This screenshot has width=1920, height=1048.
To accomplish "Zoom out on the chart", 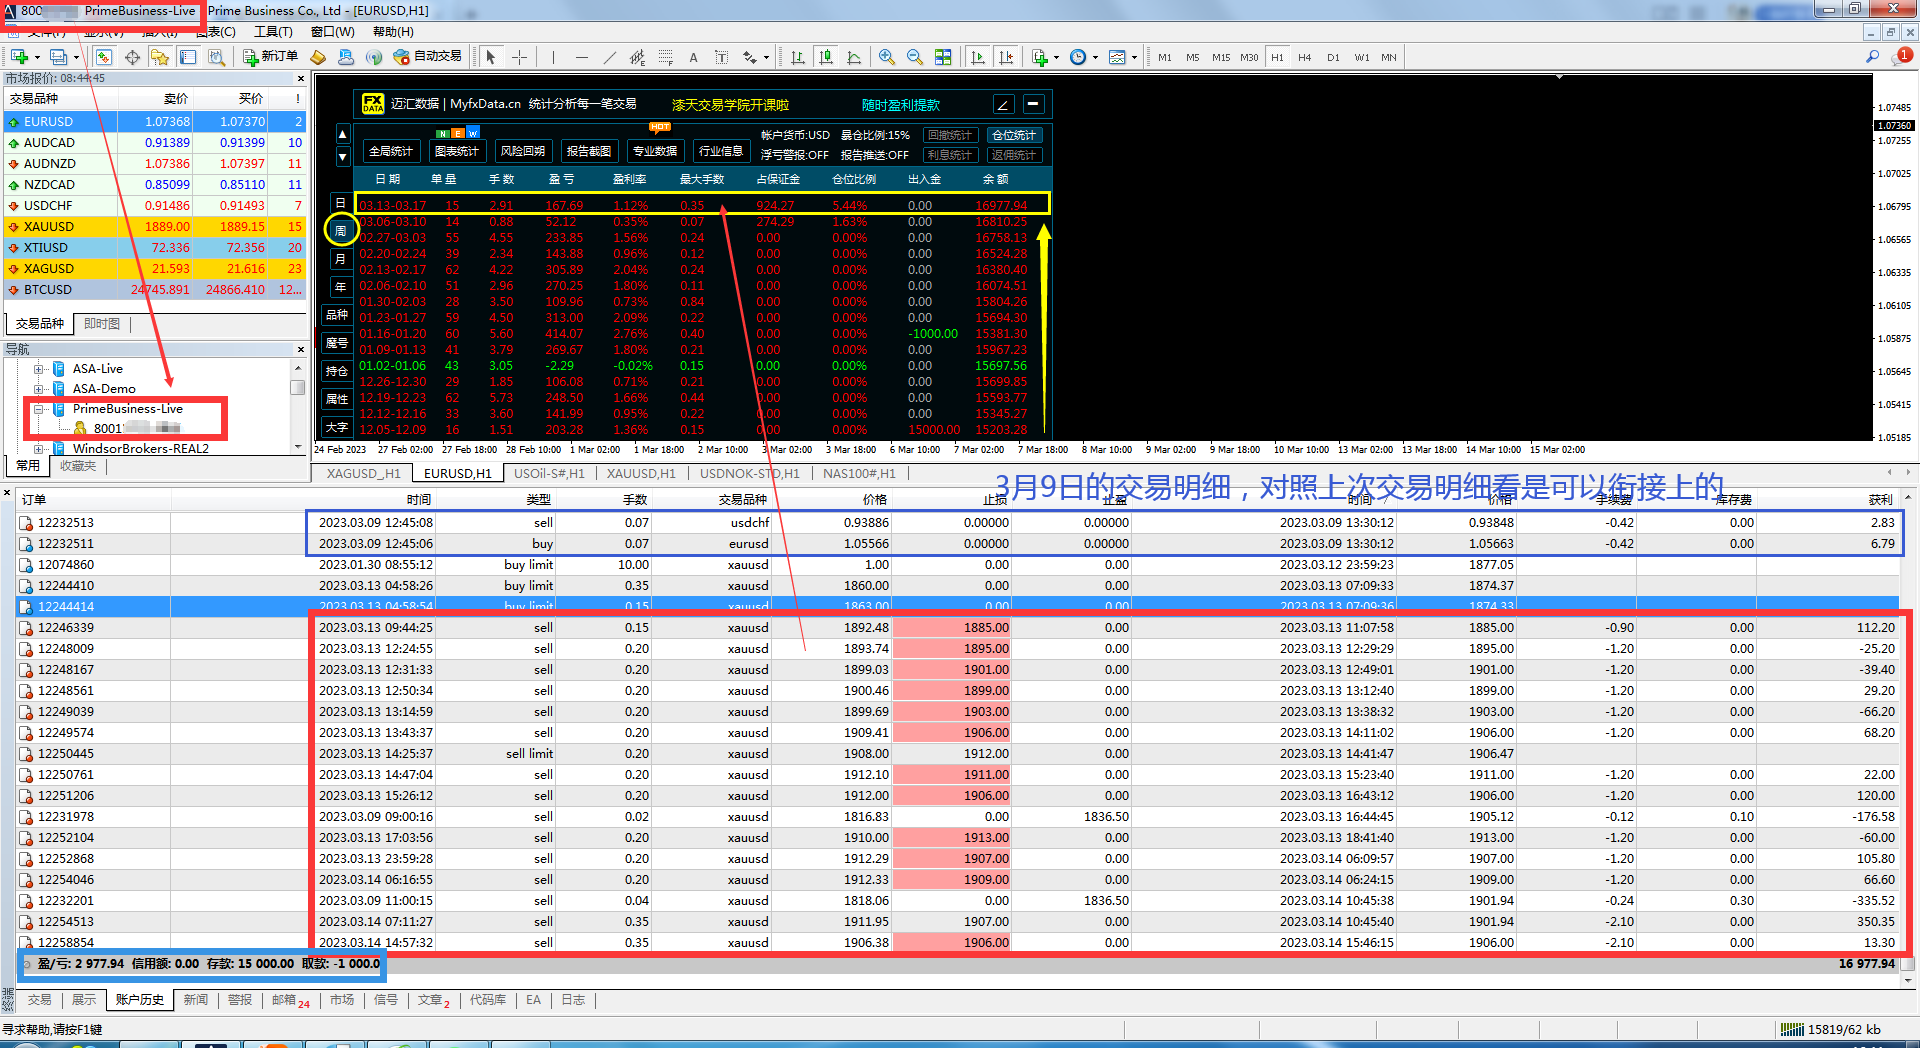I will 914,57.
